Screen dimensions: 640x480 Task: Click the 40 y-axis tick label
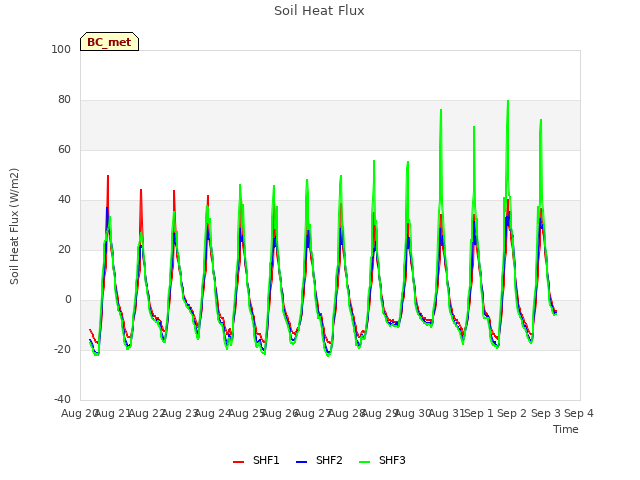coord(64,200)
